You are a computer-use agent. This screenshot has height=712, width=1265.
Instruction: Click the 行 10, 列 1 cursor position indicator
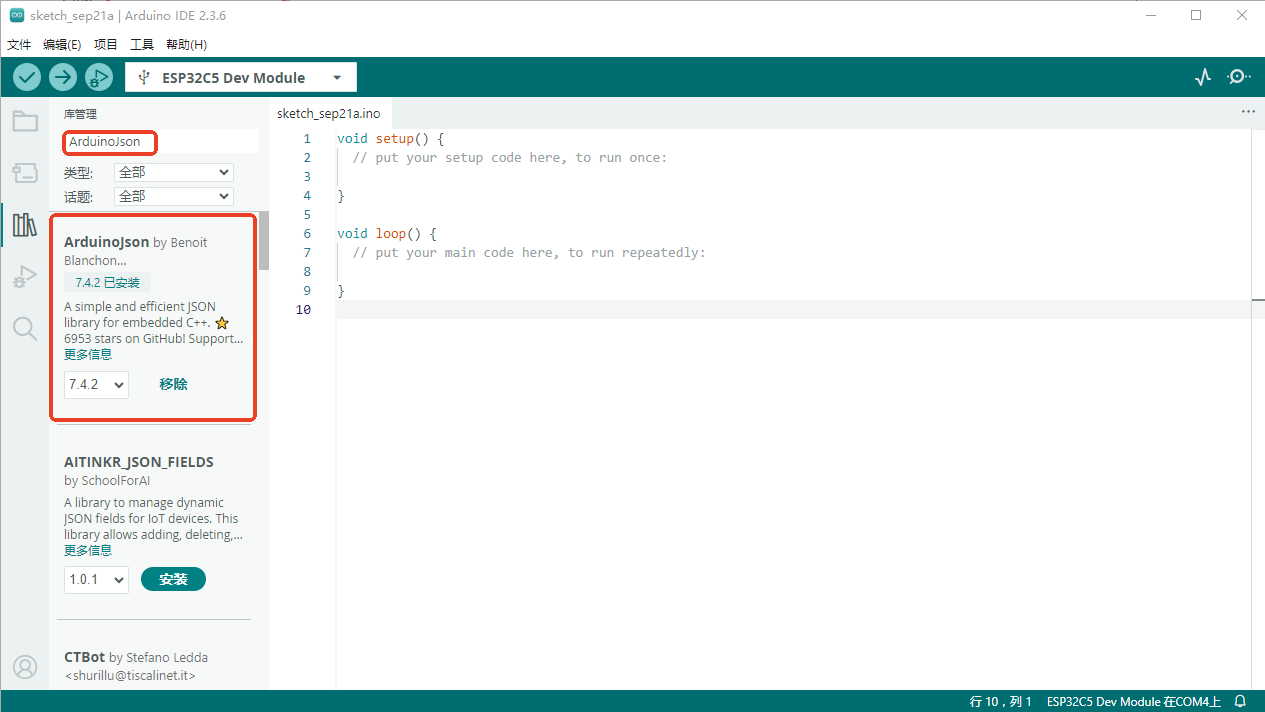pyautogui.click(x=1000, y=702)
